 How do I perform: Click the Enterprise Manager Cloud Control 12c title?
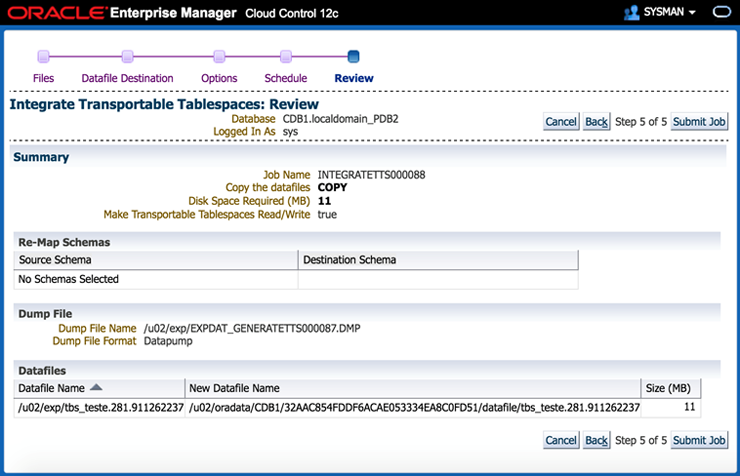pyautogui.click(x=224, y=13)
